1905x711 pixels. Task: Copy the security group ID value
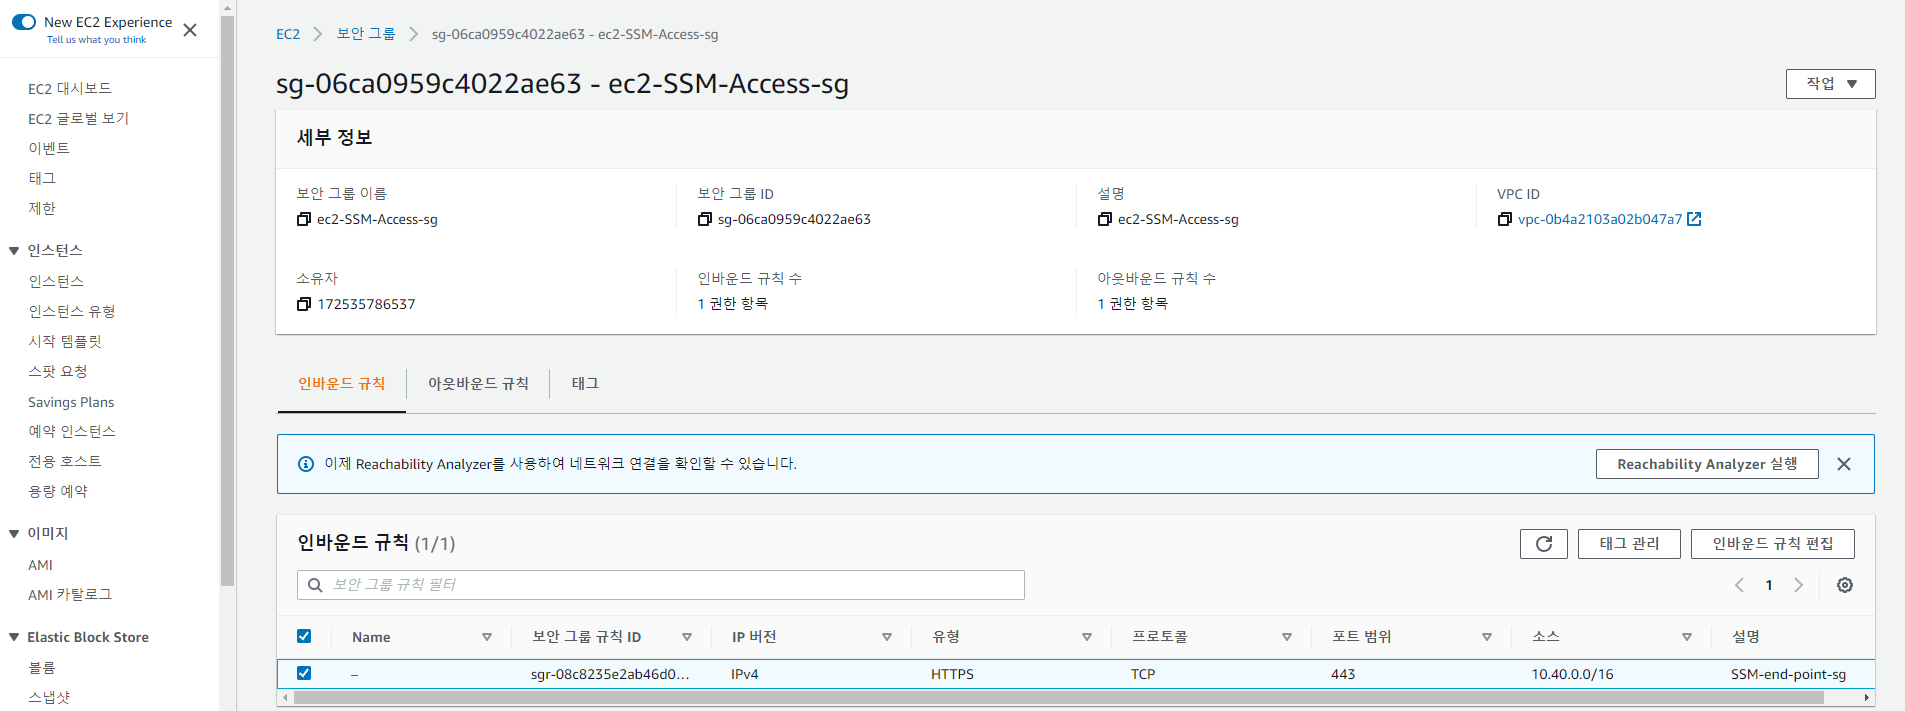pos(705,219)
